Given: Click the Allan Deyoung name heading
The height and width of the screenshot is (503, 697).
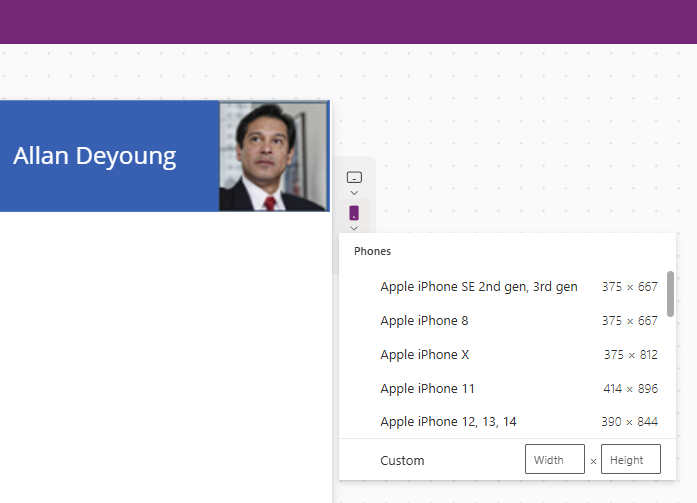Looking at the screenshot, I should tap(95, 156).
